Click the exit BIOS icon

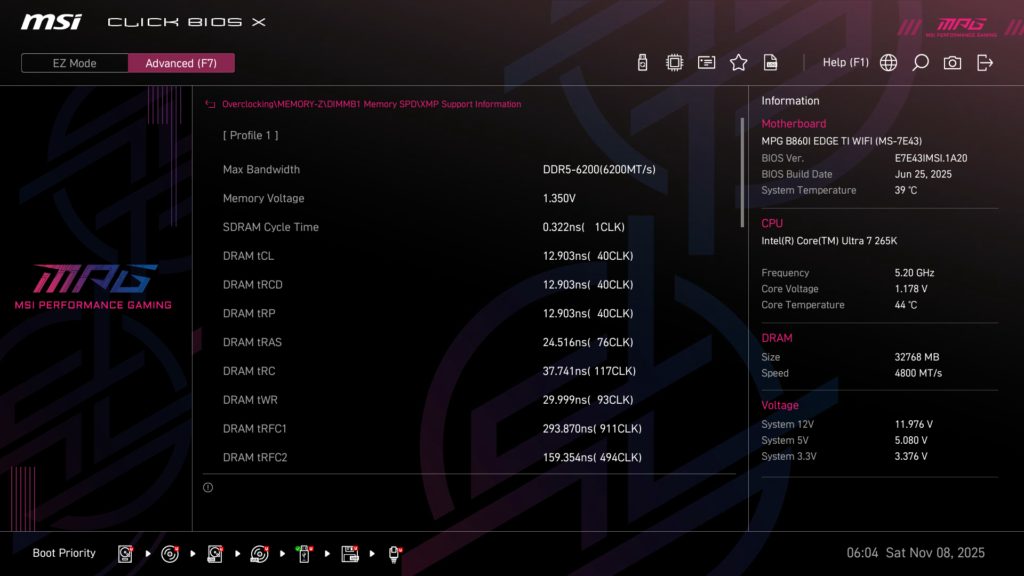[x=985, y=61]
